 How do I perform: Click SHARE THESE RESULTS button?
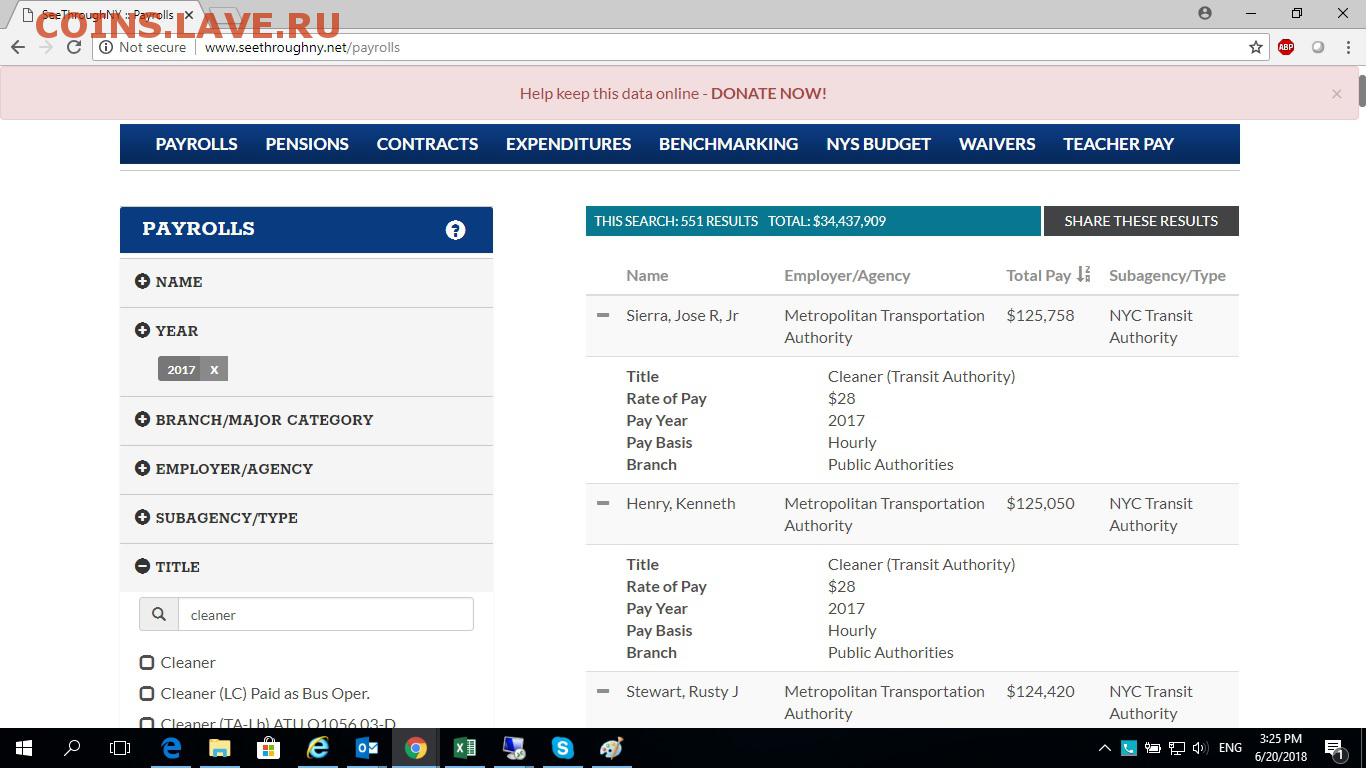(1141, 221)
